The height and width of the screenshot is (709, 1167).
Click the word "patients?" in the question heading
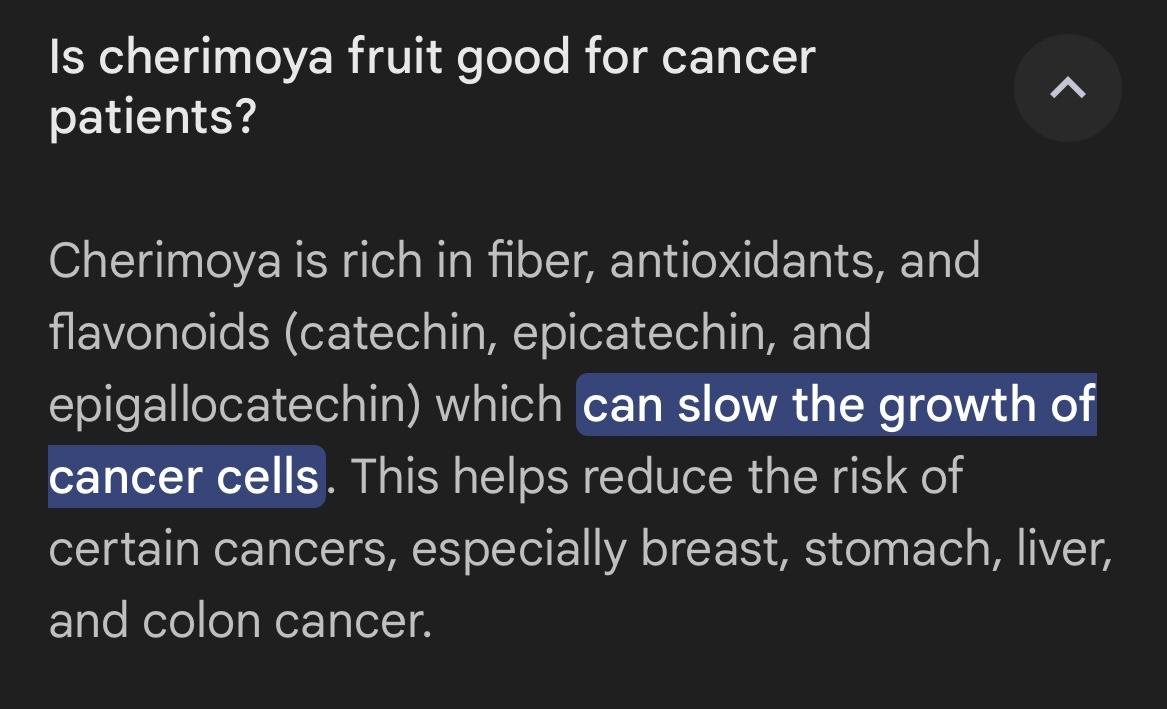153,119
